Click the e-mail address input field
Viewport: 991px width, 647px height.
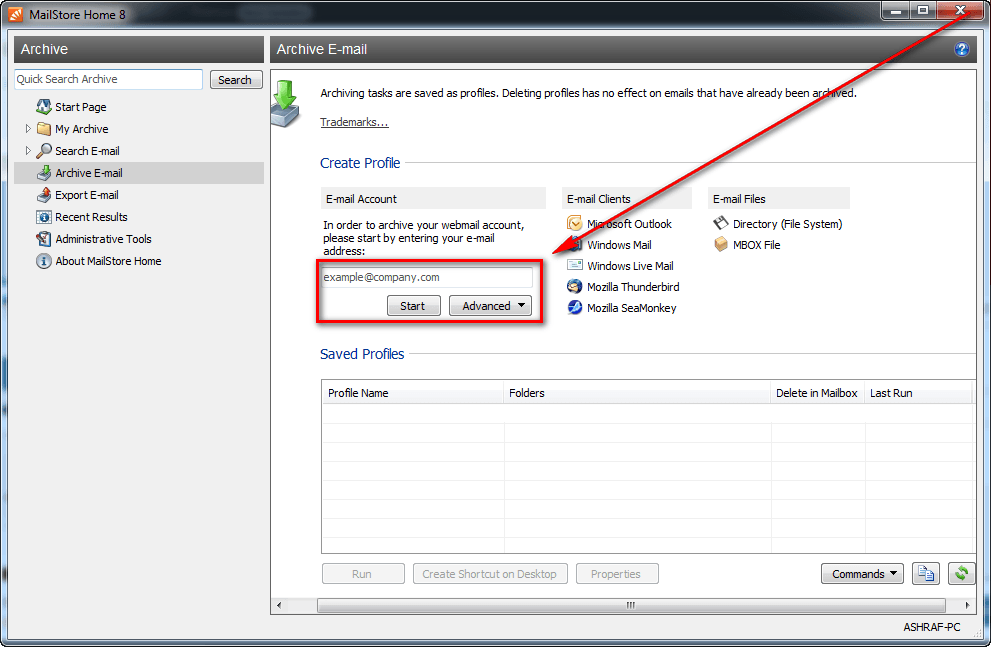427,277
